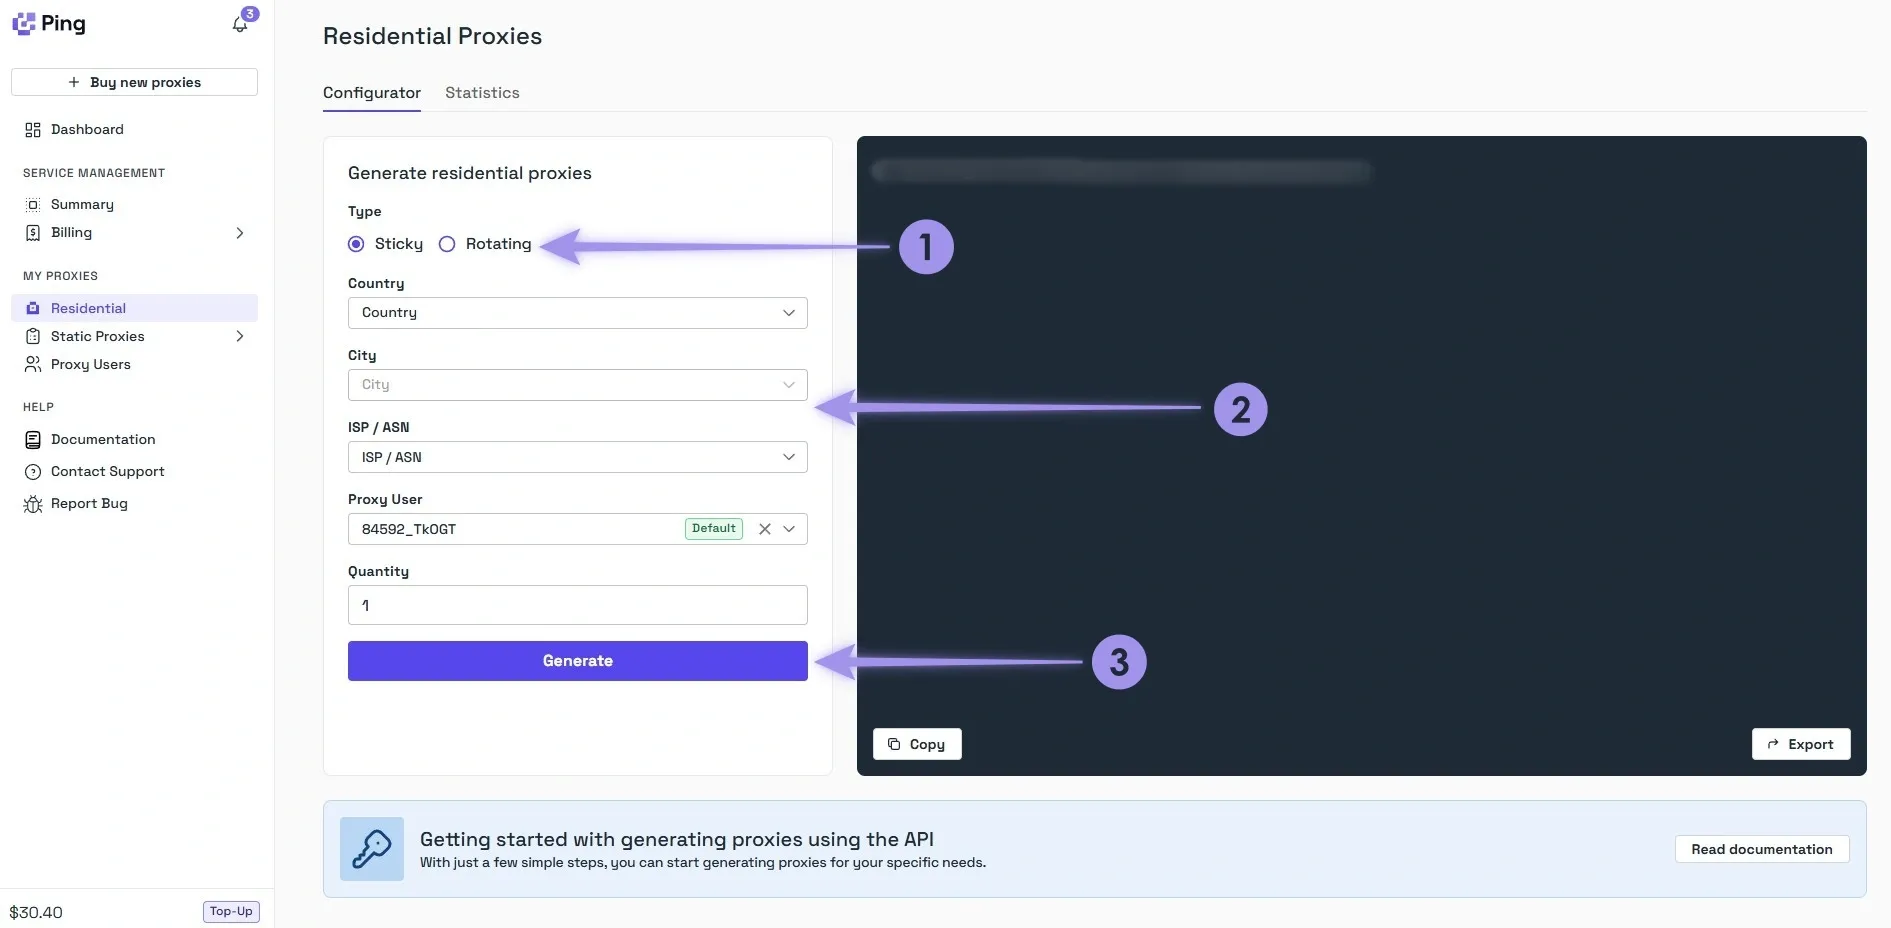Open the Country dropdown

pos(578,313)
